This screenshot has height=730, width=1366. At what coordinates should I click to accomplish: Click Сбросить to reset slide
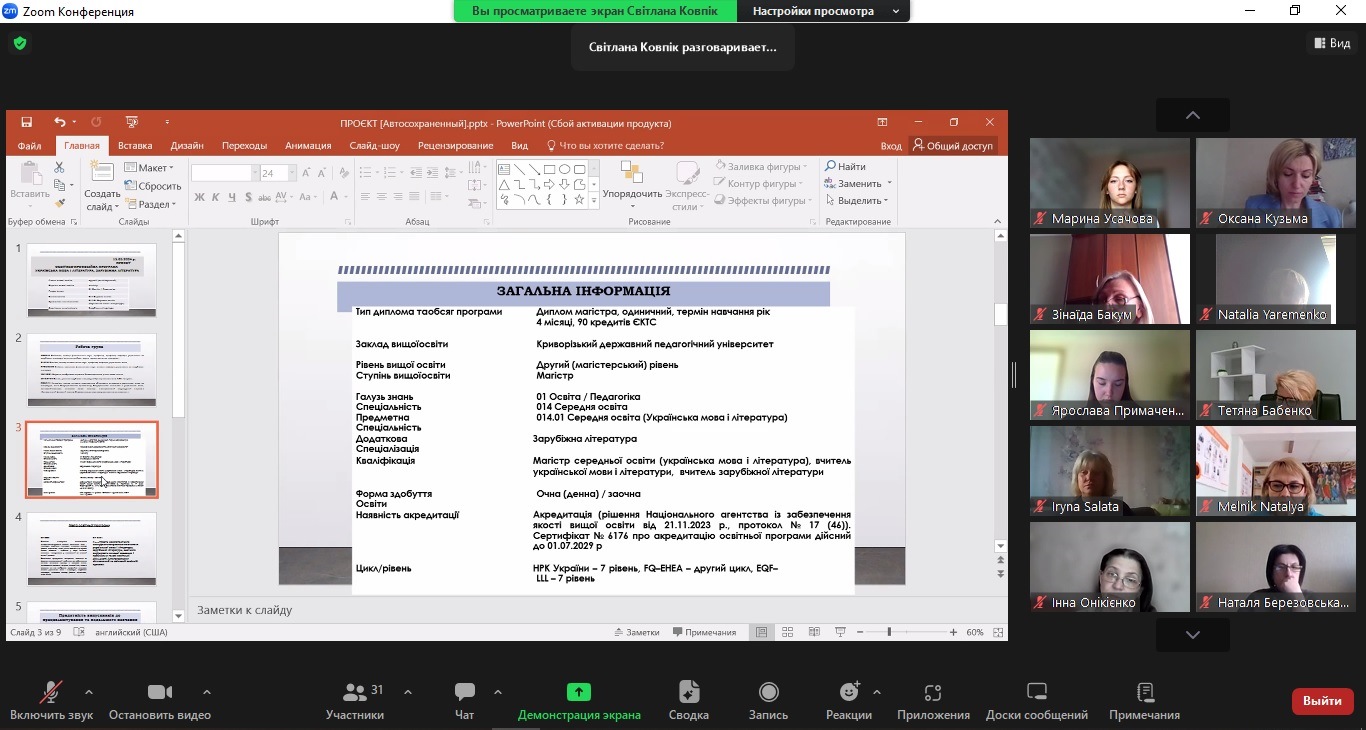[x=153, y=186]
